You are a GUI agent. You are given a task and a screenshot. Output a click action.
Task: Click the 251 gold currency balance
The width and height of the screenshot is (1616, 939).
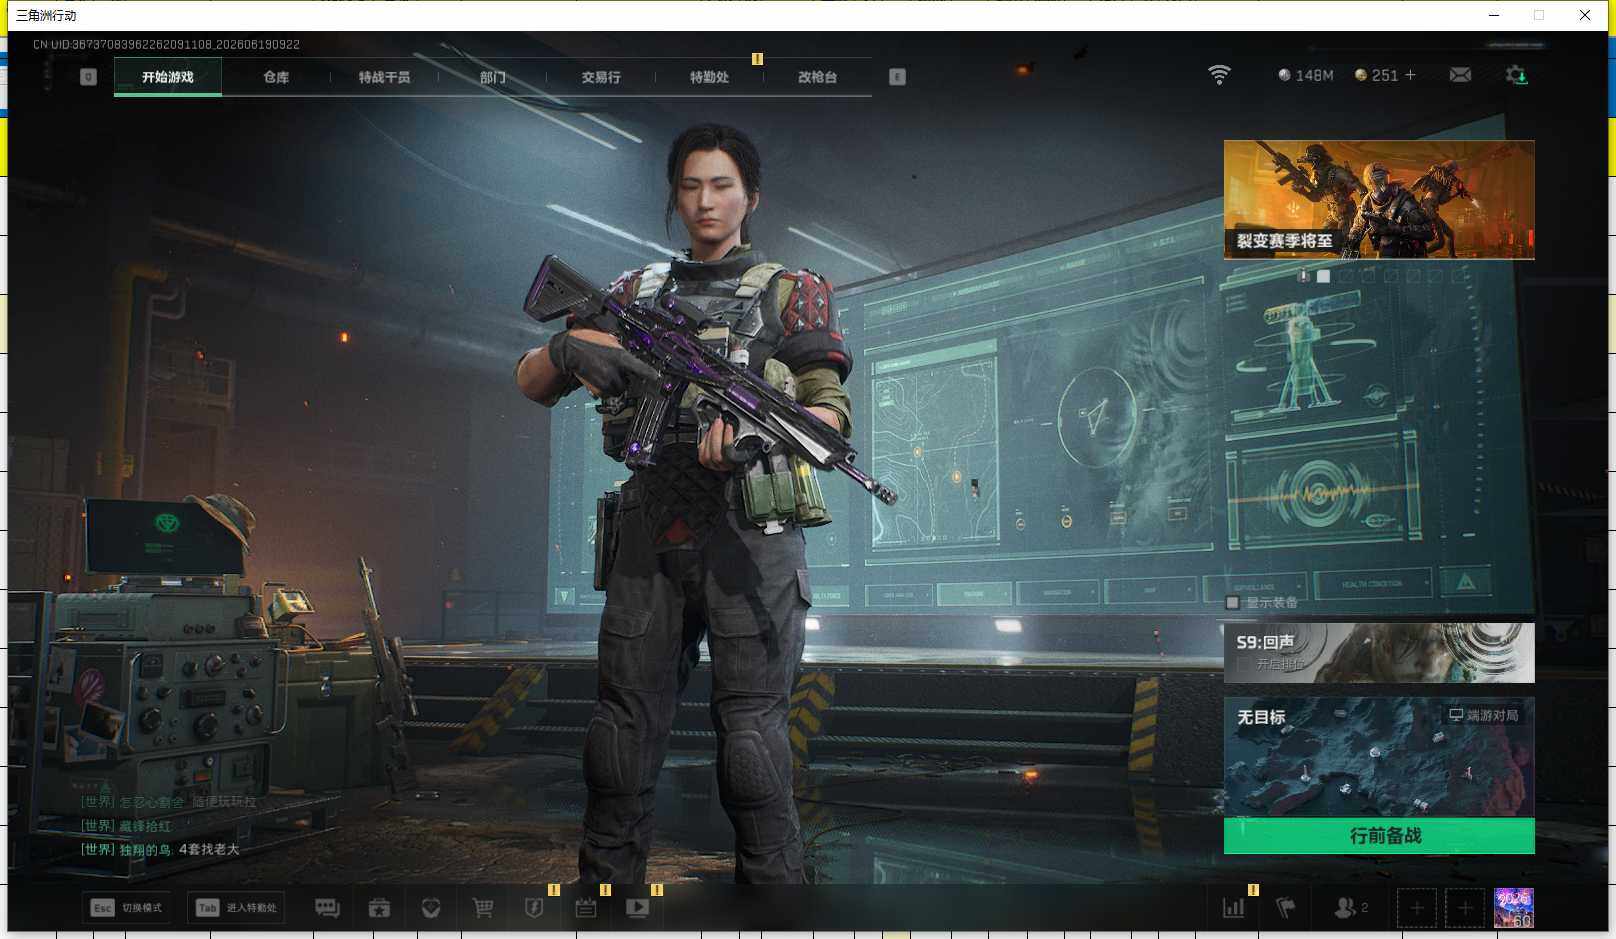pyautogui.click(x=1376, y=75)
